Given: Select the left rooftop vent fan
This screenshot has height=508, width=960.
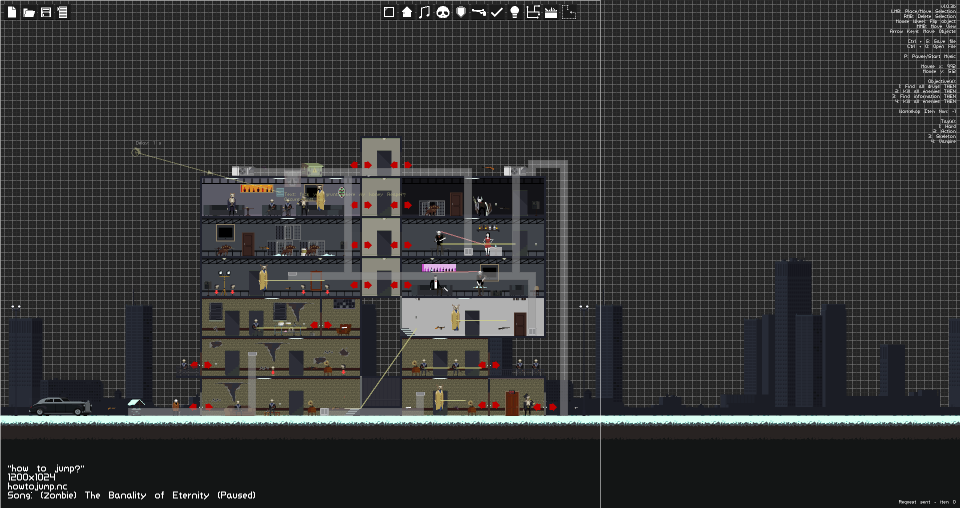Looking at the screenshot, I should (x=241, y=171).
